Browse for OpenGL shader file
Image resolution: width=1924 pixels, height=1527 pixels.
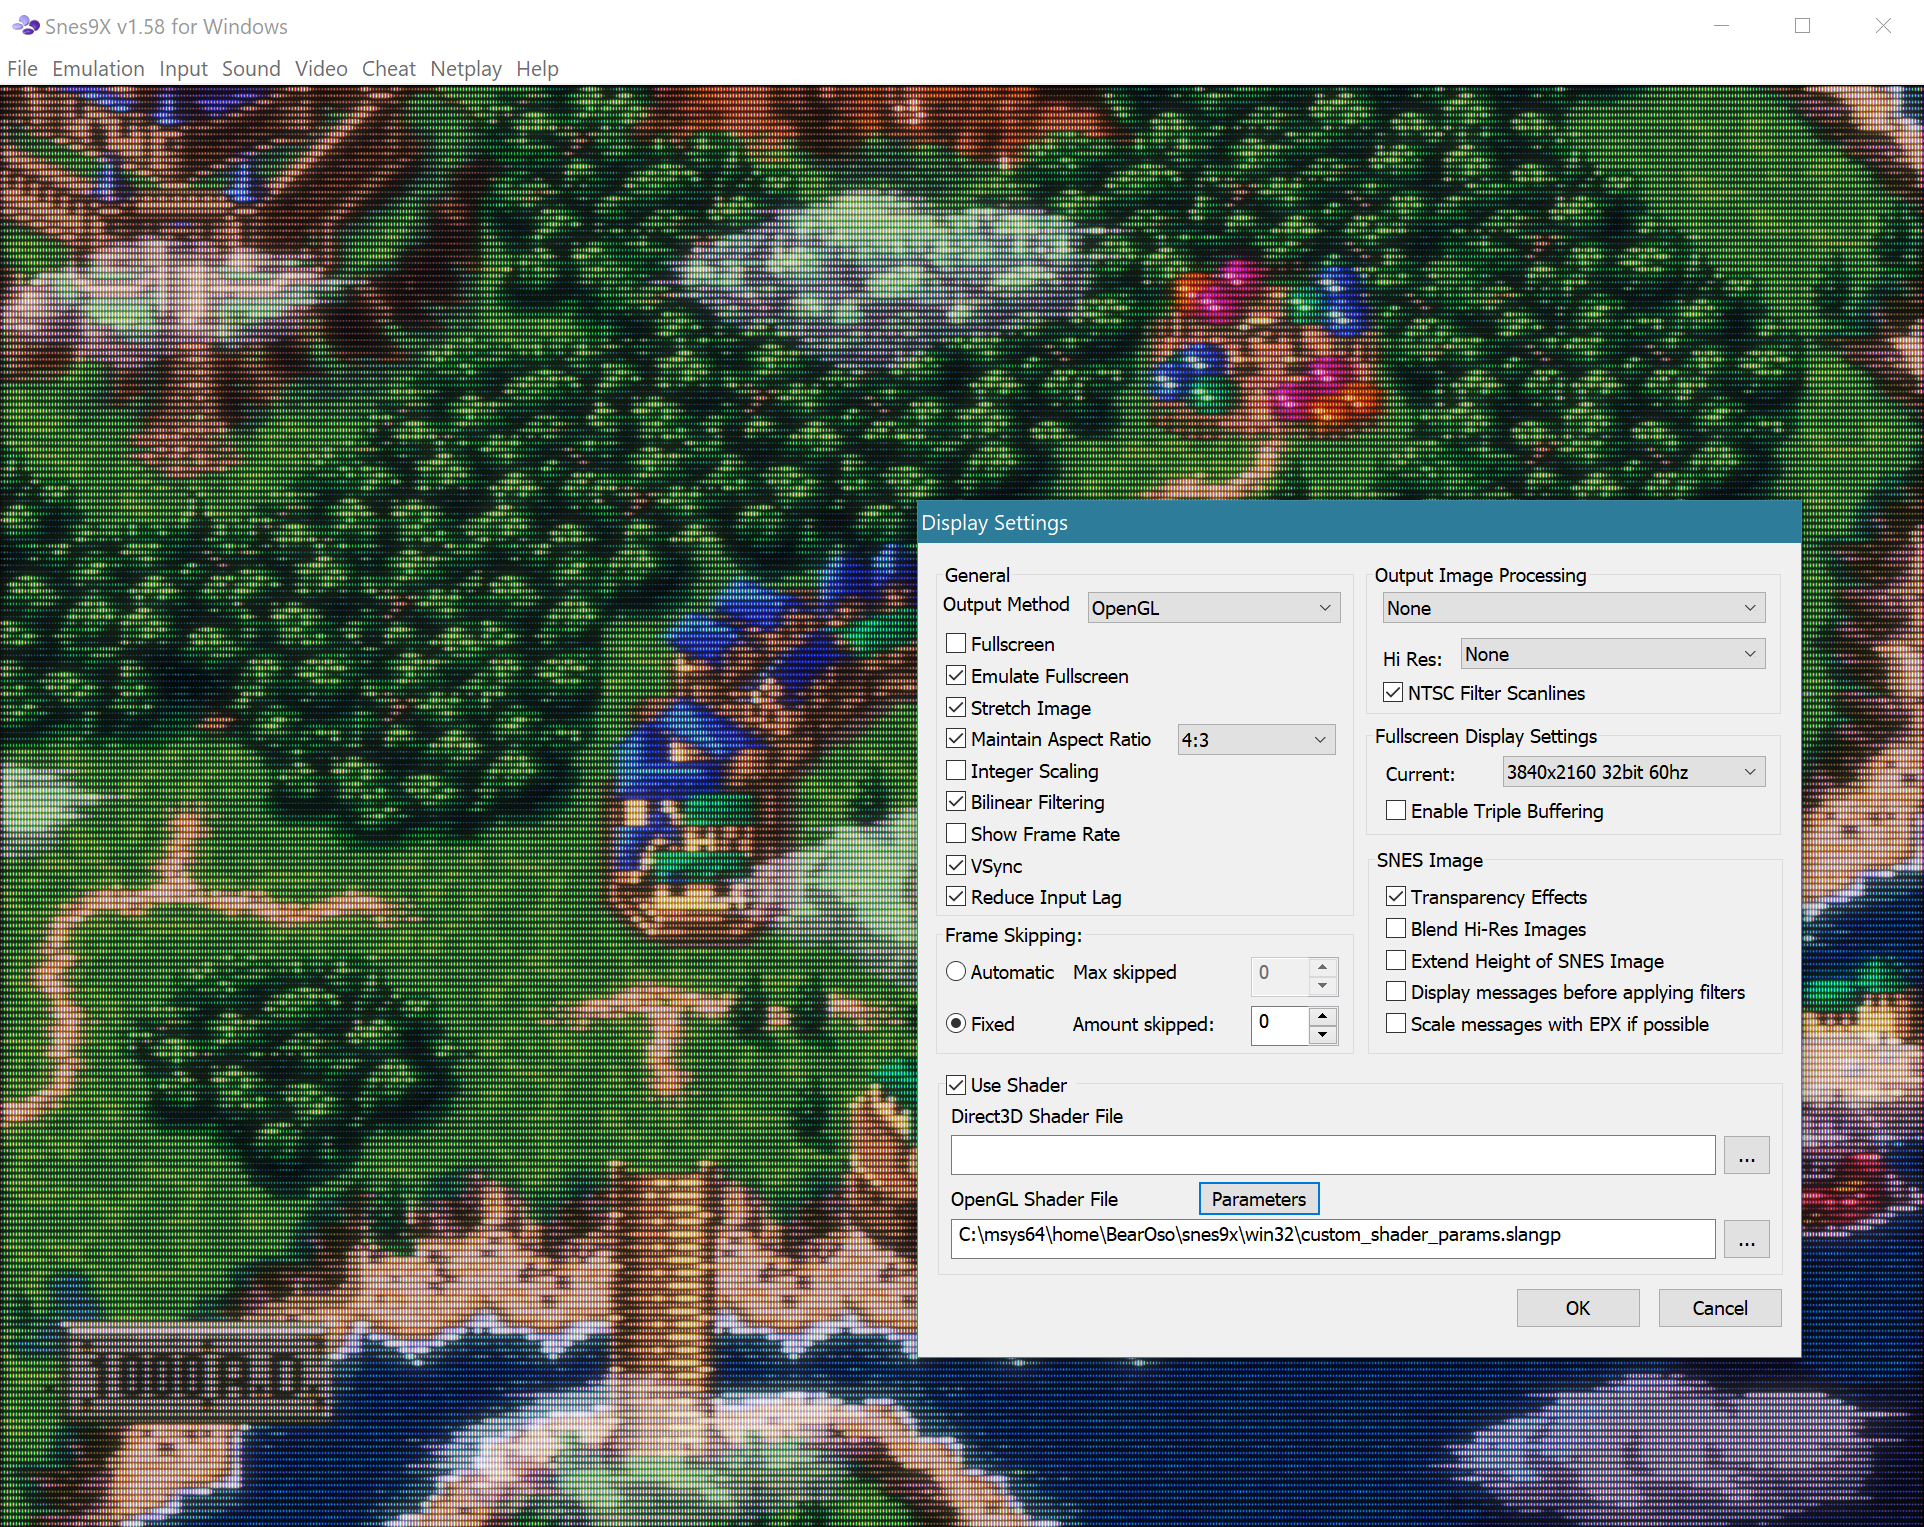point(1746,1240)
